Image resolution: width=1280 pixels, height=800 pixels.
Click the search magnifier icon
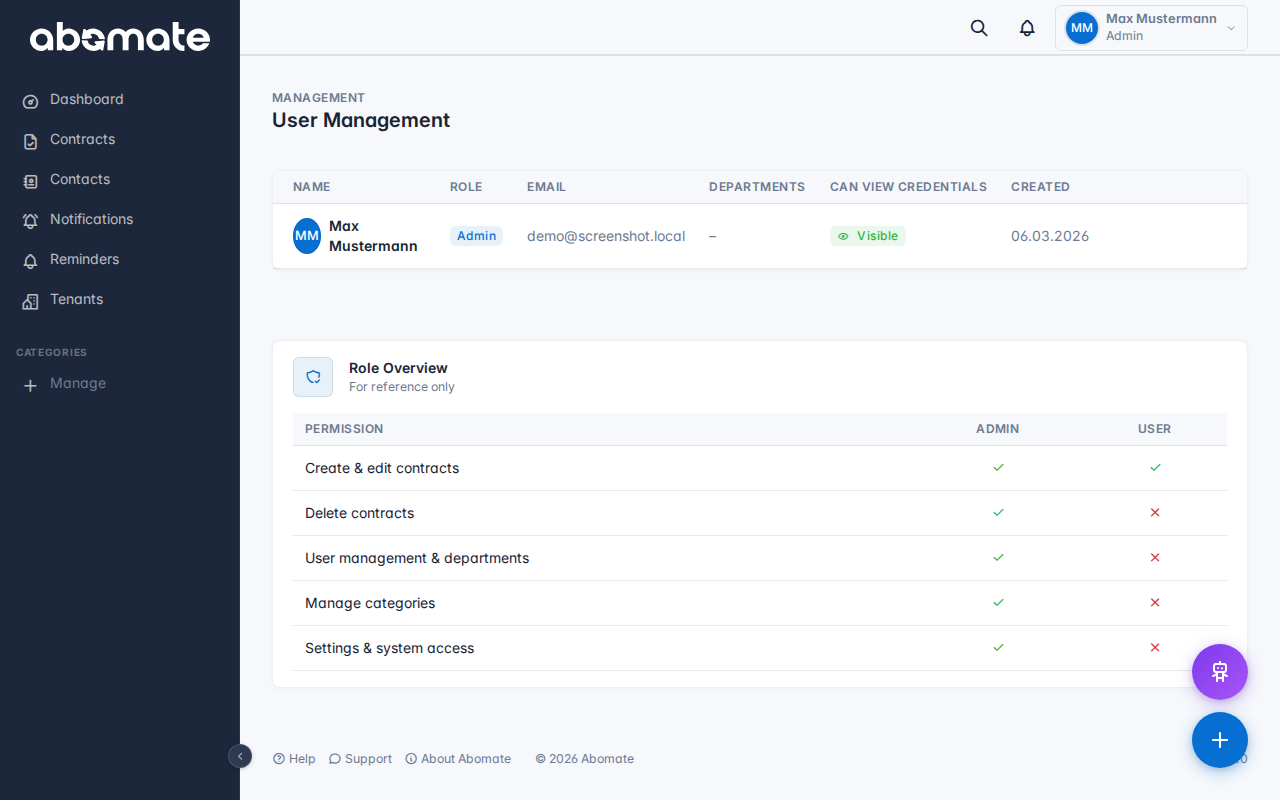[978, 28]
